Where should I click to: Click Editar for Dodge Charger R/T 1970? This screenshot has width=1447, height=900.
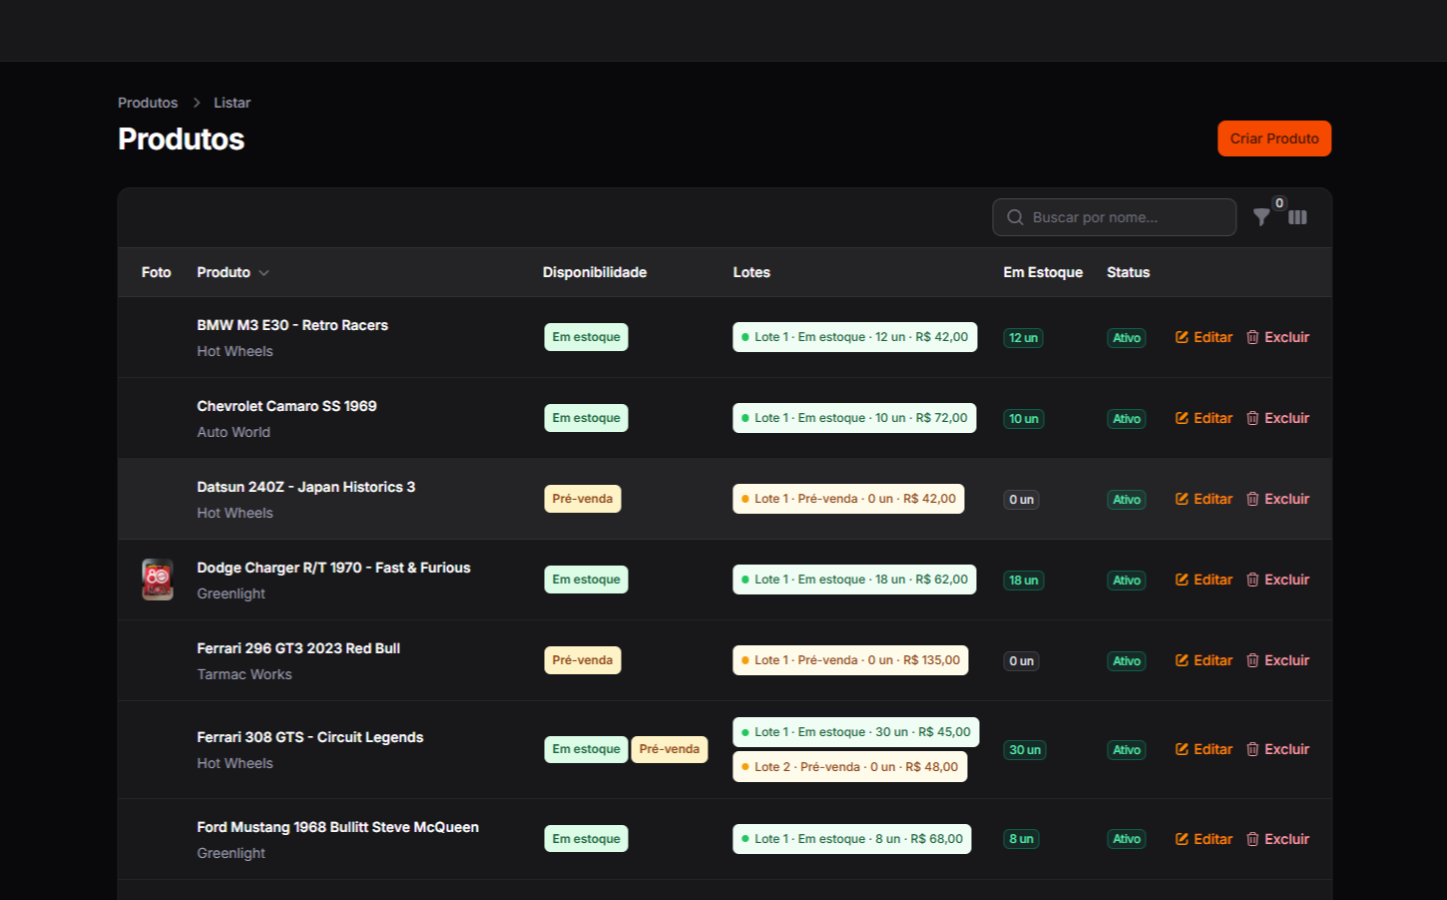click(x=1204, y=580)
